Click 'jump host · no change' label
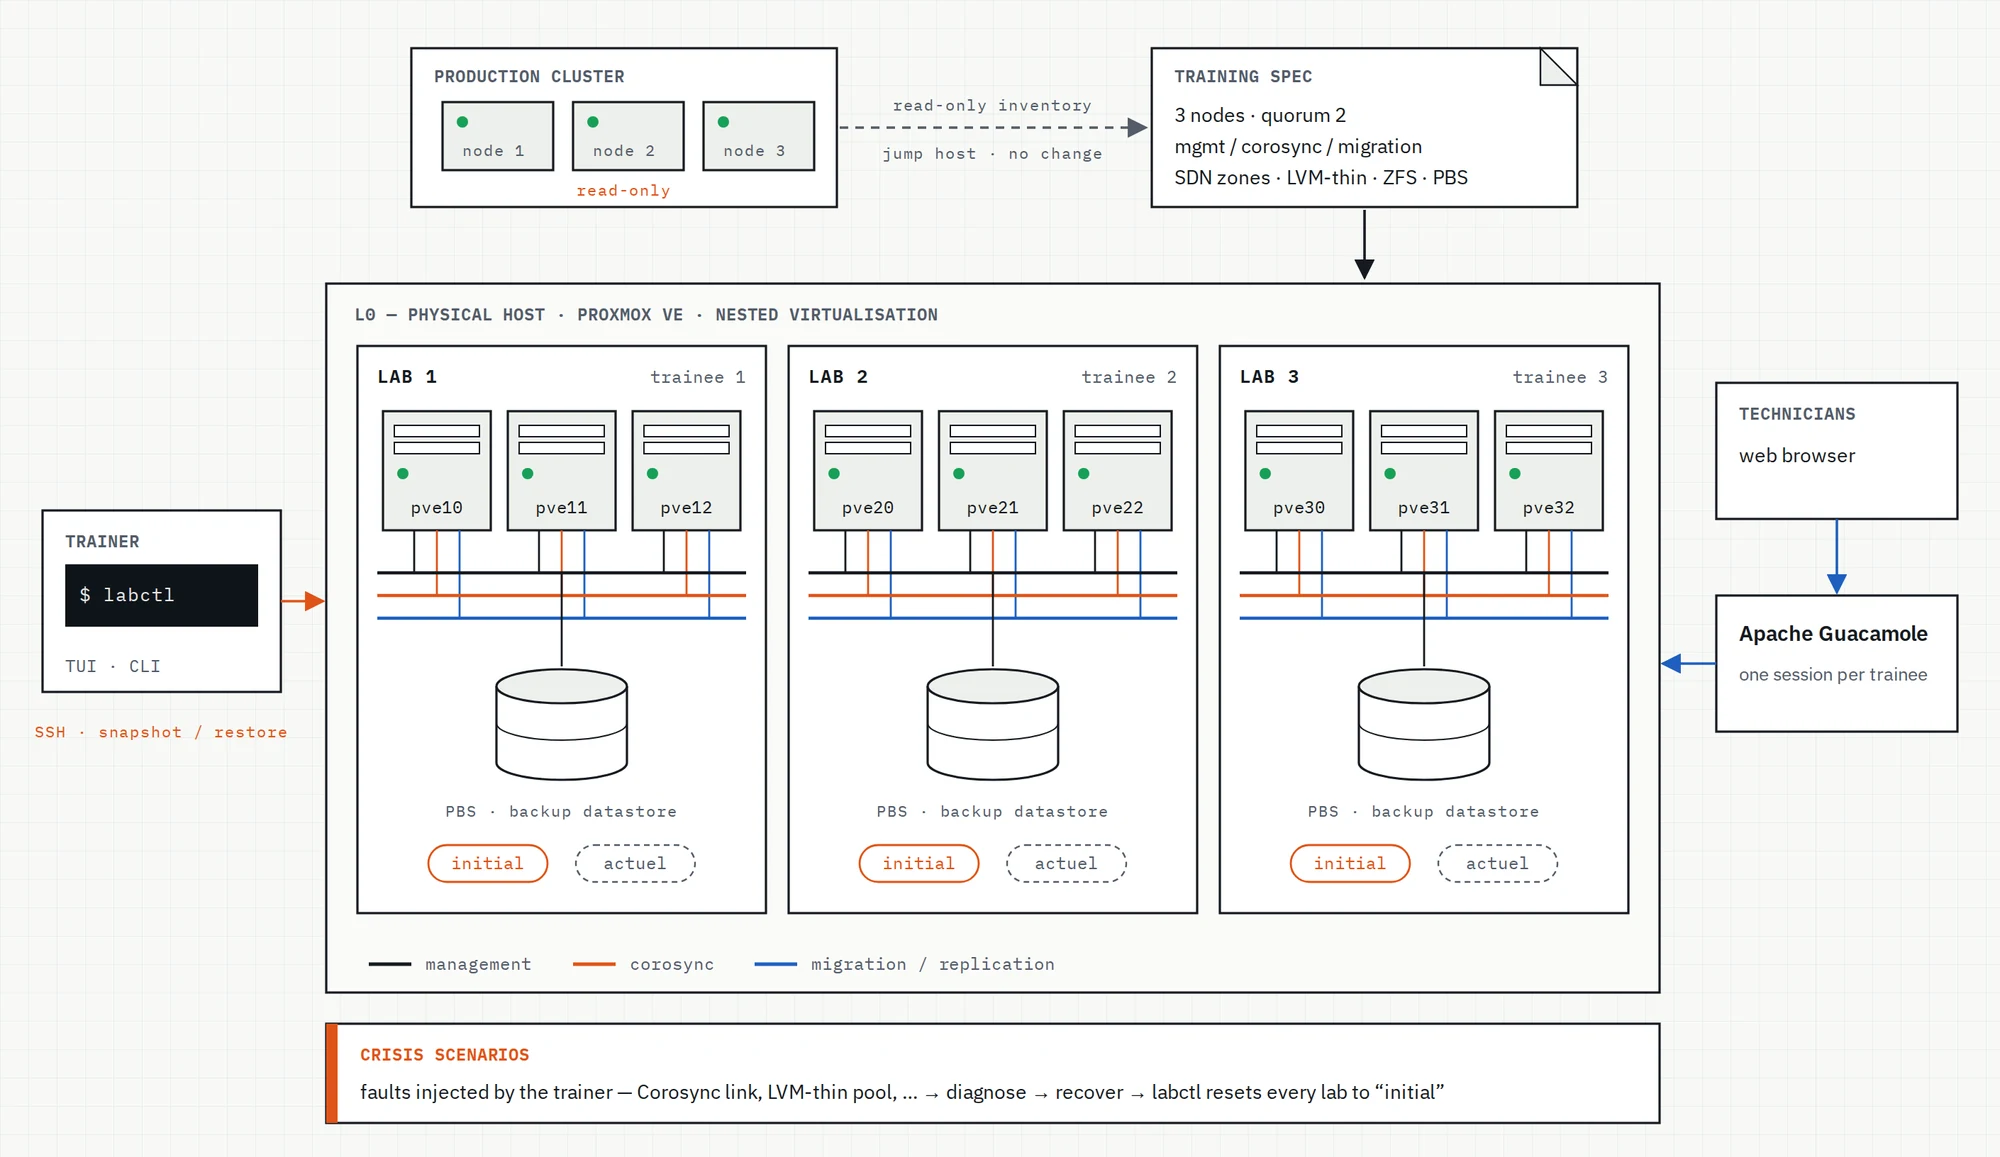Viewport: 2000px width, 1157px height. tap(992, 154)
